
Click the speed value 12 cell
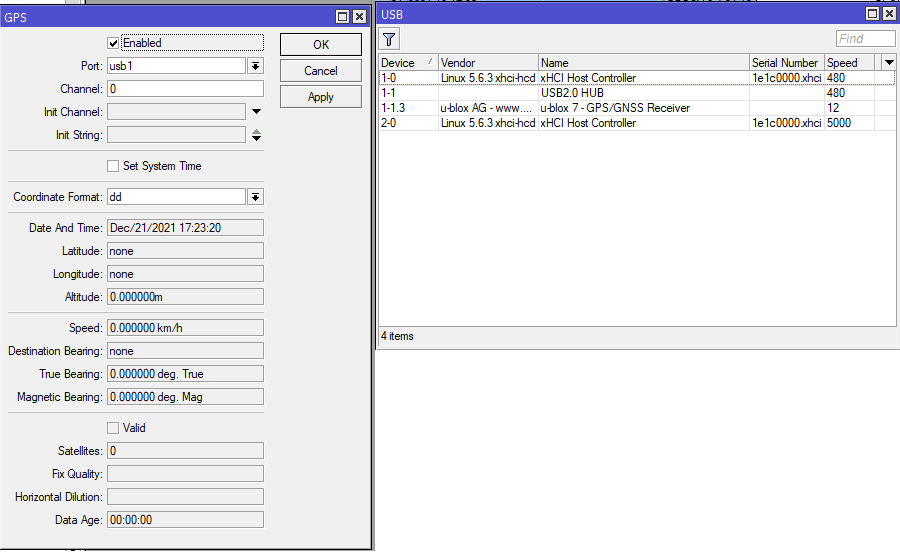click(849, 108)
